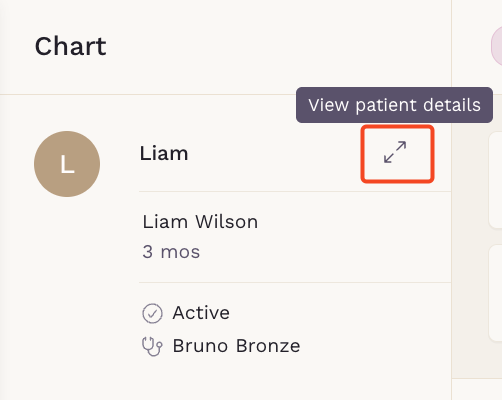The image size is (502, 400).
Task: Click the white letter L inside the avatar
Action: [x=67, y=164]
